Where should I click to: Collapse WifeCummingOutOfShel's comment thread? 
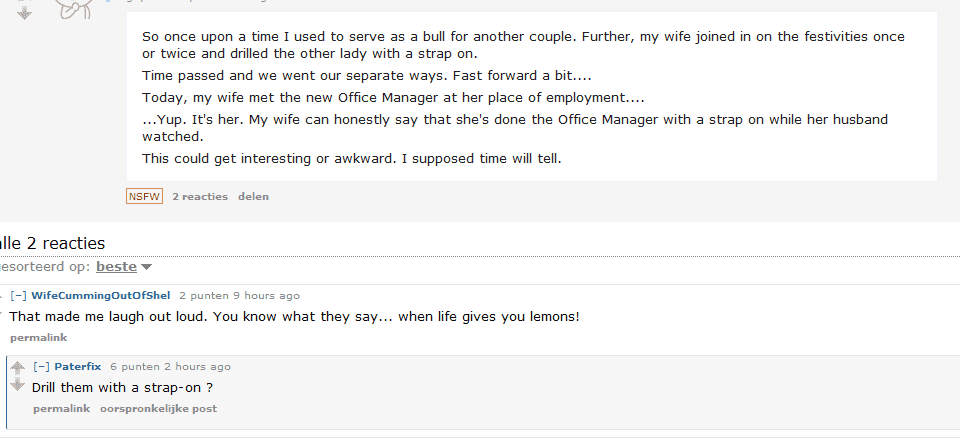(19, 296)
